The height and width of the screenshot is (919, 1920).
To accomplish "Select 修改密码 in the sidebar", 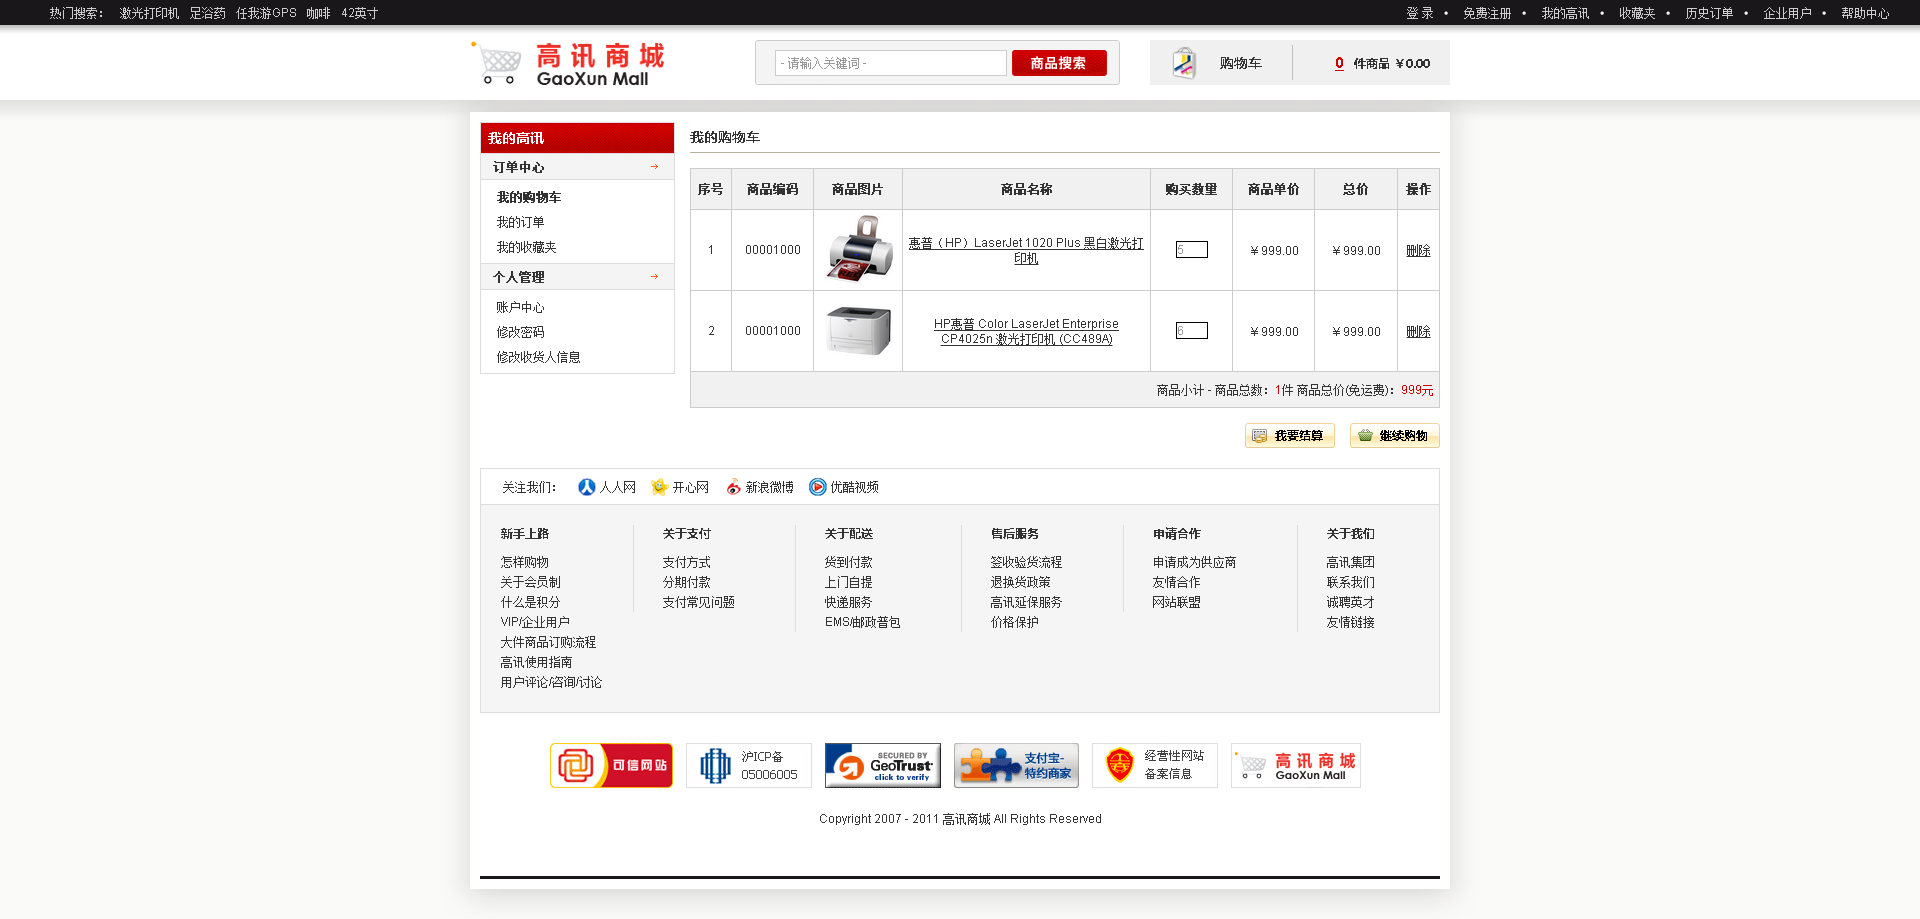I will tap(520, 332).
